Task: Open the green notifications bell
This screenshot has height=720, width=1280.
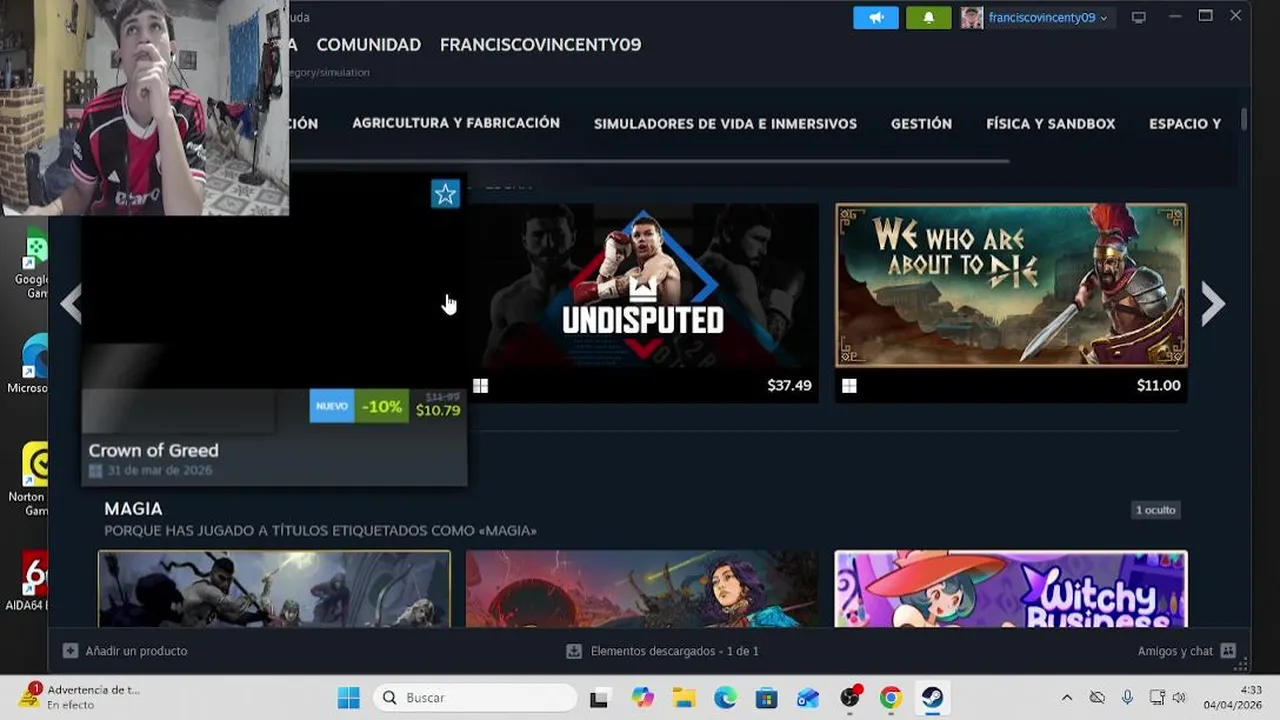Action: pyautogui.click(x=928, y=18)
